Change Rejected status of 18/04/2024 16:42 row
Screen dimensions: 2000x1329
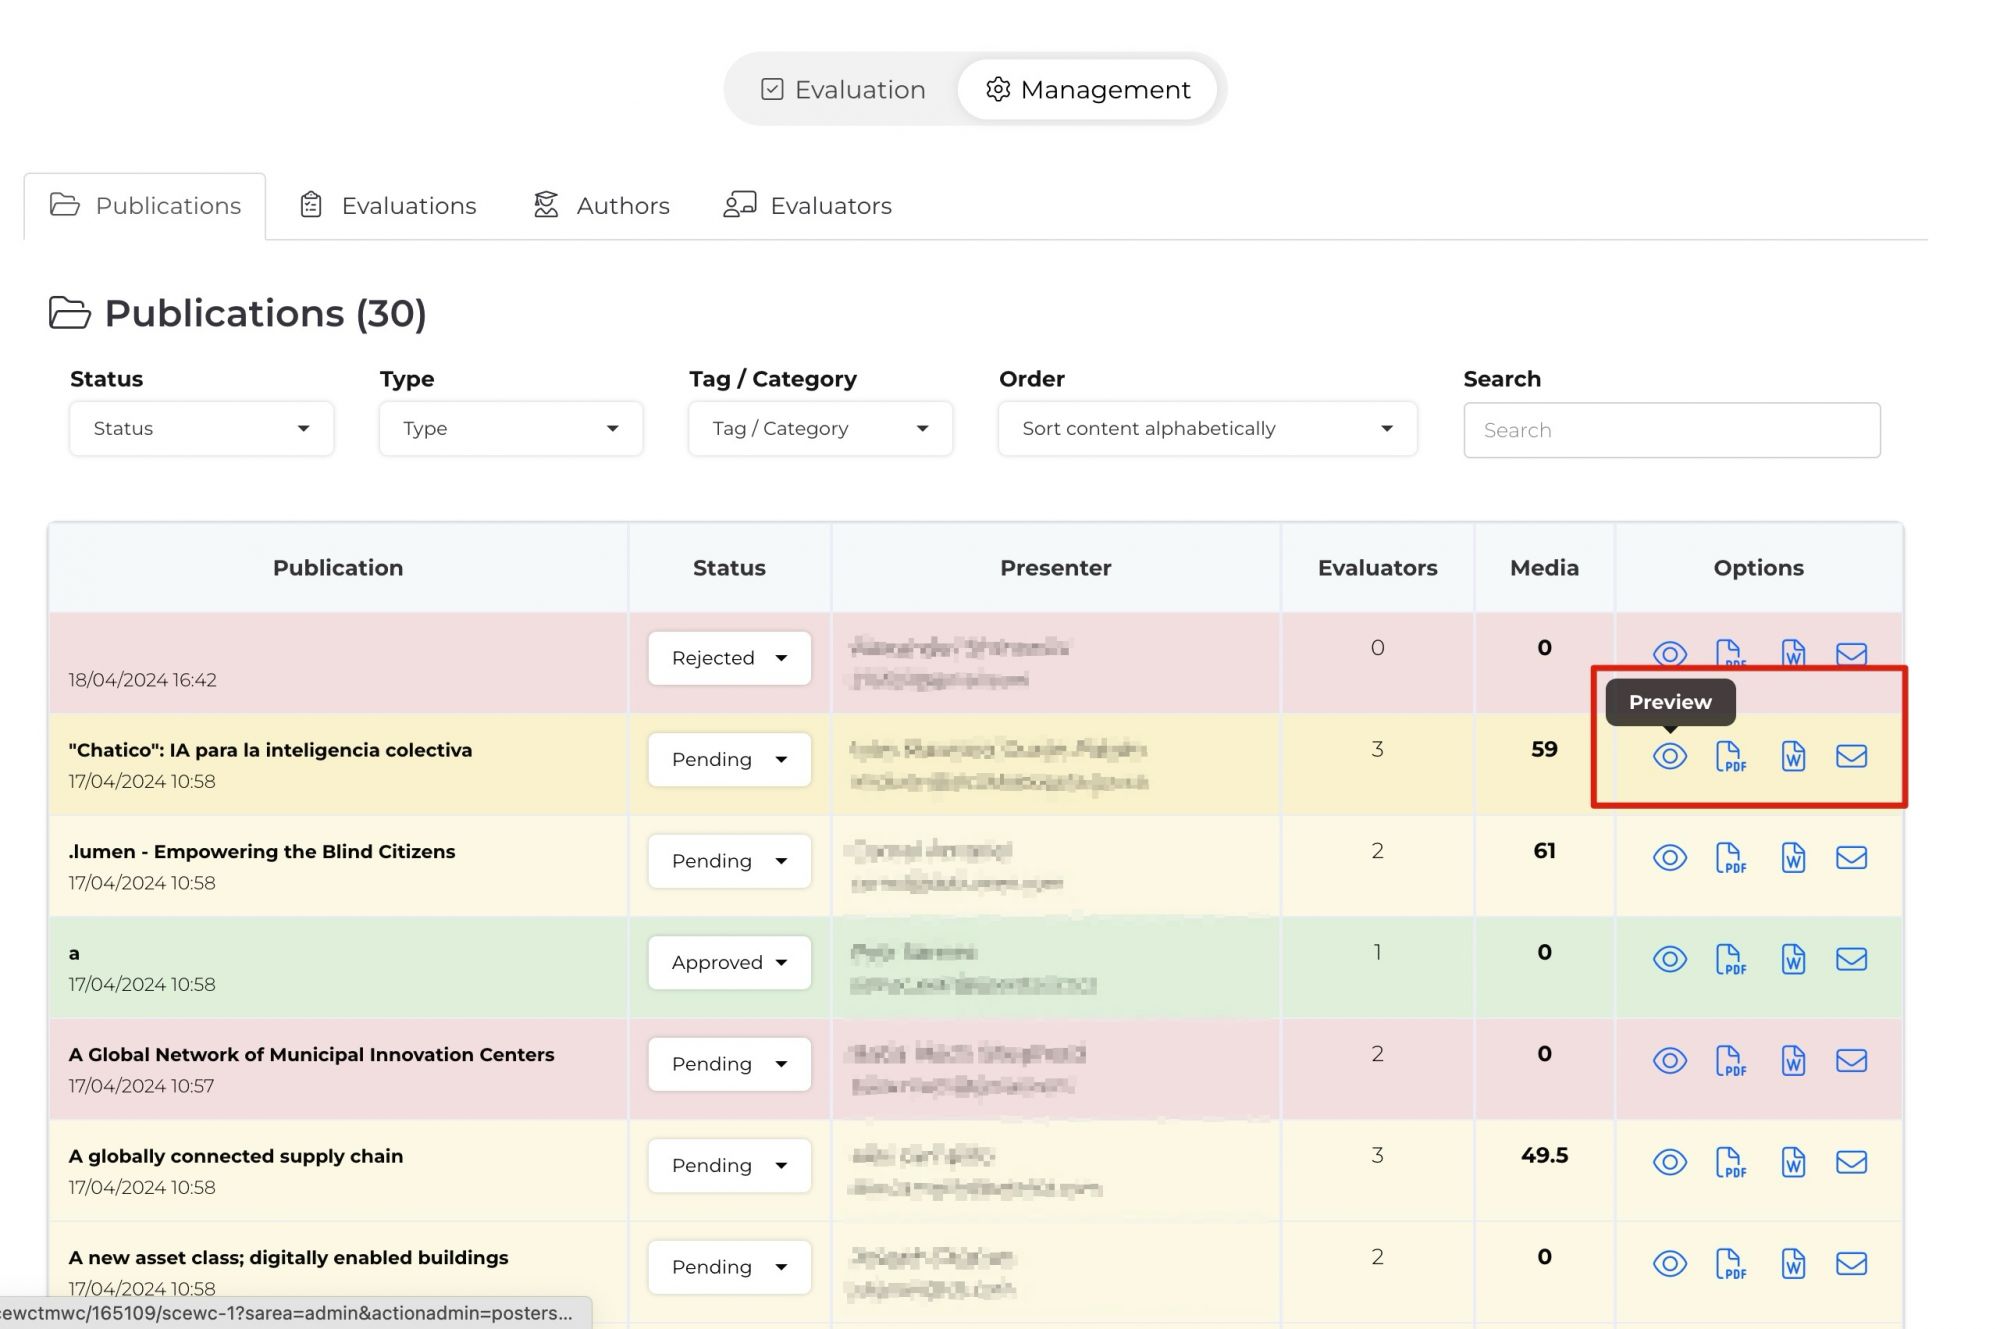pyautogui.click(x=729, y=658)
